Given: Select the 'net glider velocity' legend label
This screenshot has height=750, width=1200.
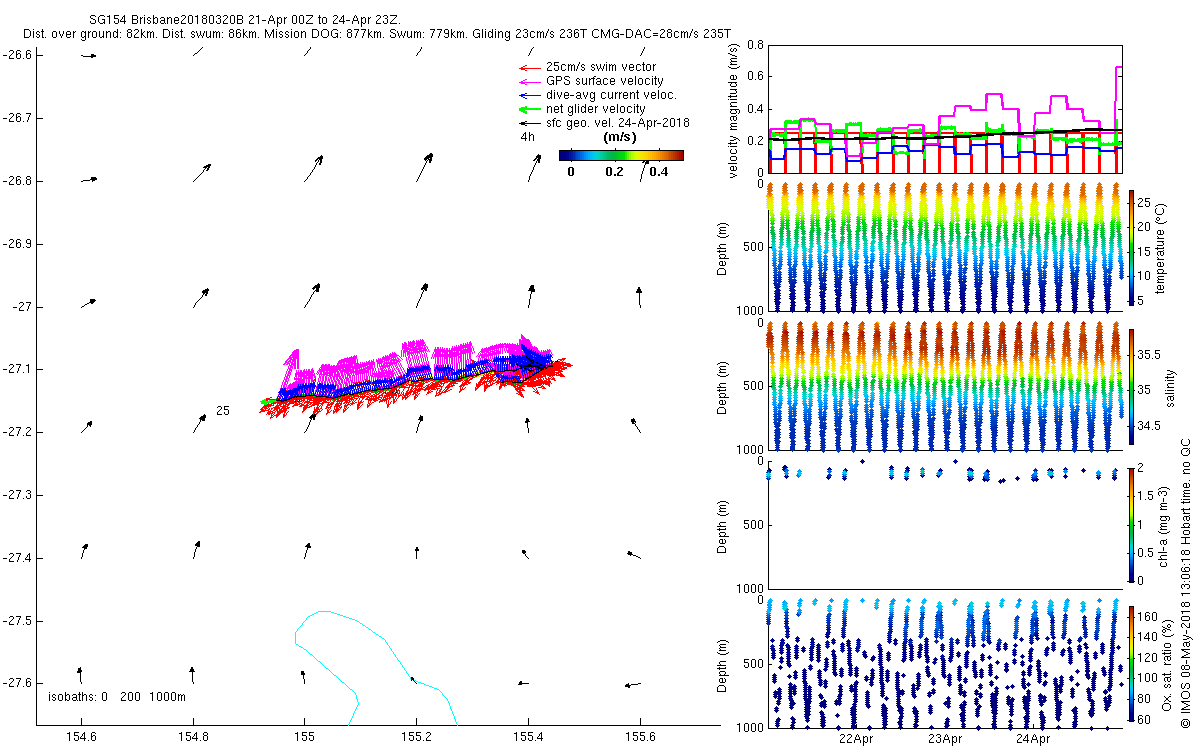Looking at the screenshot, I should coord(596,109).
